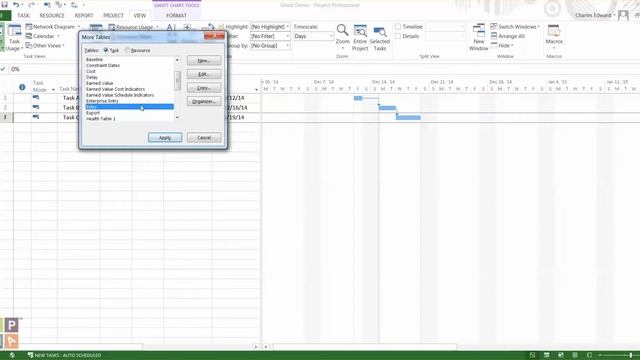Enable the Timeline checkbox
This screenshot has width=640, height=360.
pyautogui.click(x=398, y=27)
